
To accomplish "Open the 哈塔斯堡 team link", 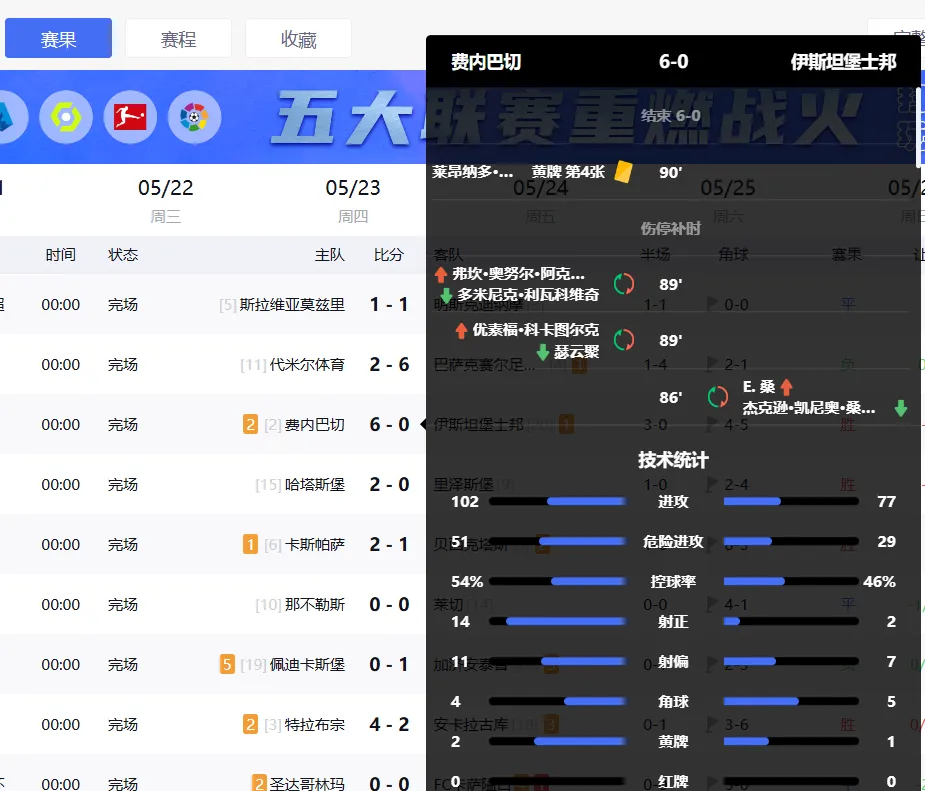I will click(x=314, y=485).
